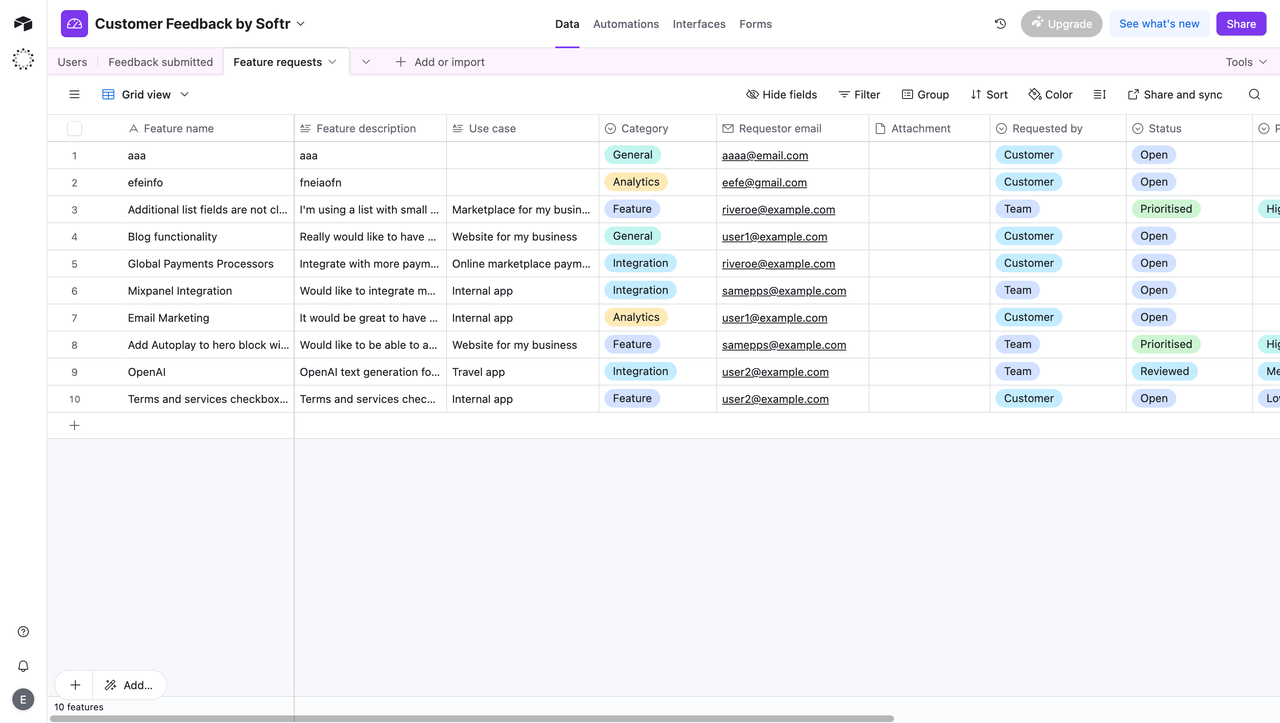
Task: Click the Status column header
Action: click(x=1190, y=129)
